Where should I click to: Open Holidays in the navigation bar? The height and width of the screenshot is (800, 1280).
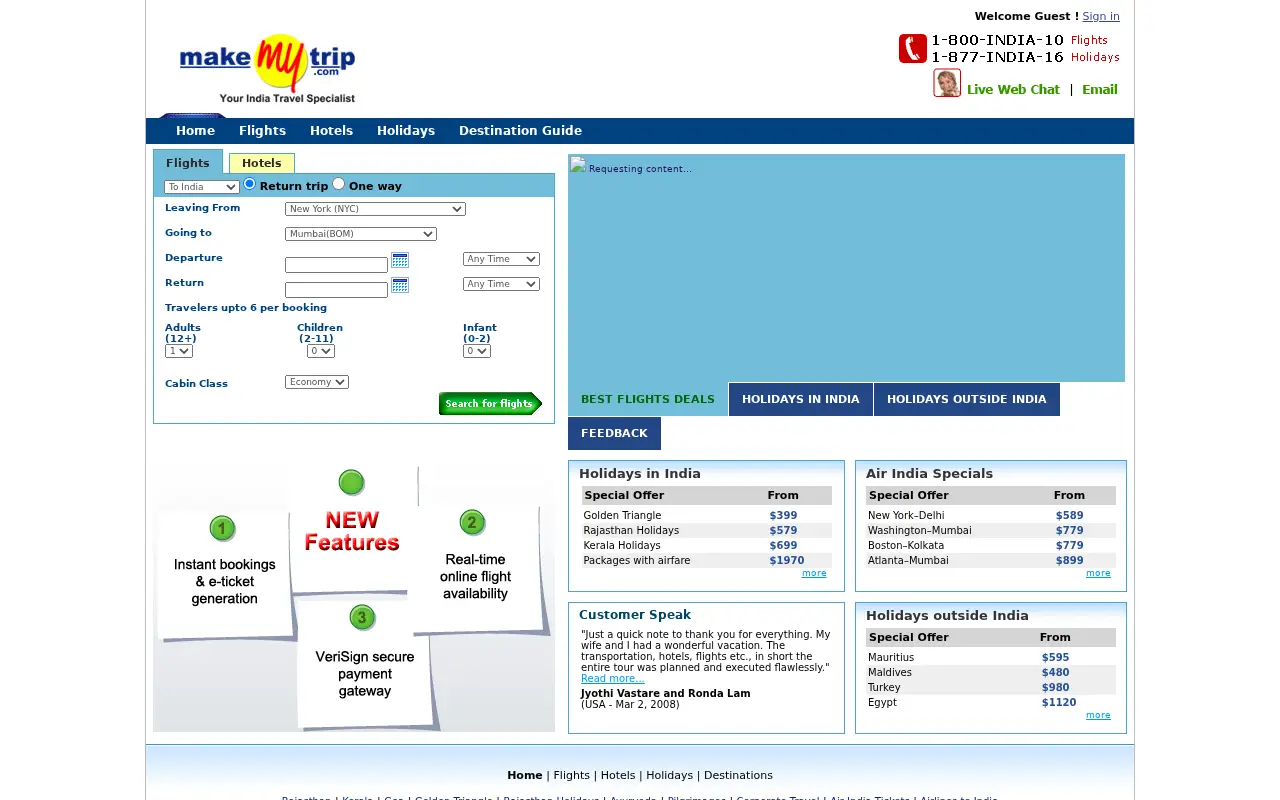tap(406, 131)
